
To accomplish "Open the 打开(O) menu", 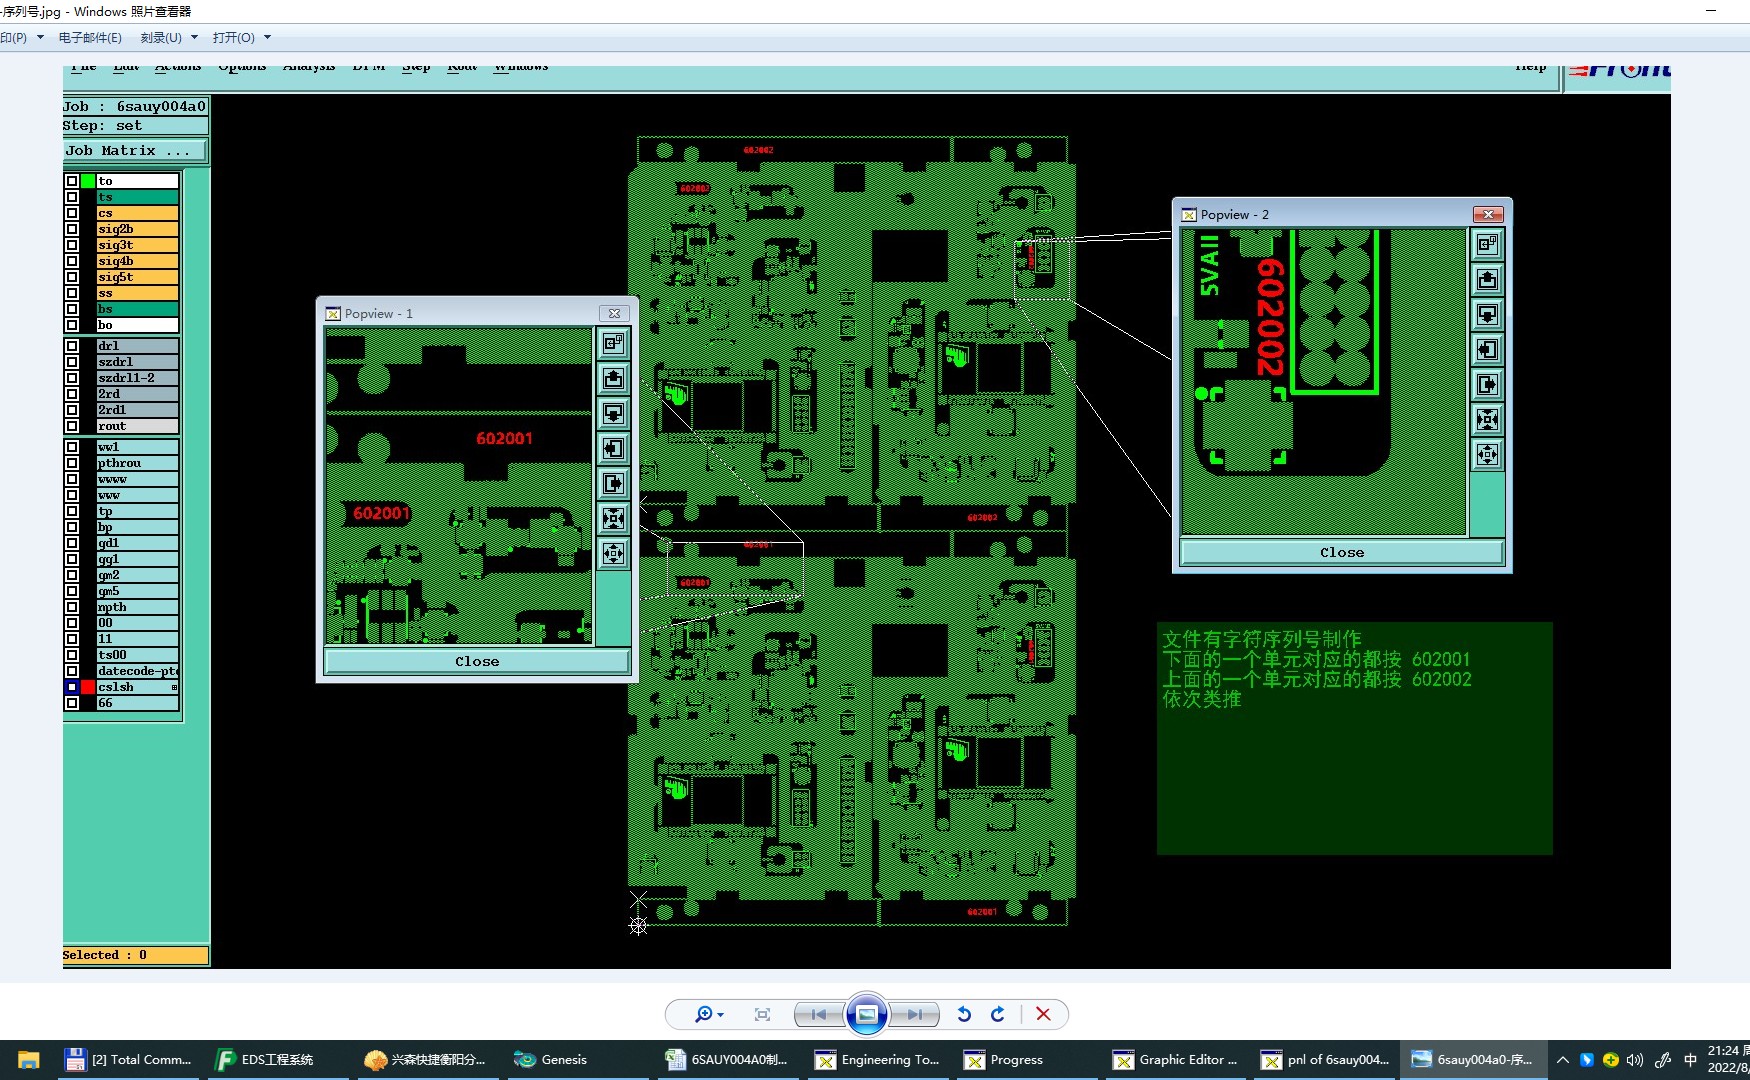I will (234, 37).
